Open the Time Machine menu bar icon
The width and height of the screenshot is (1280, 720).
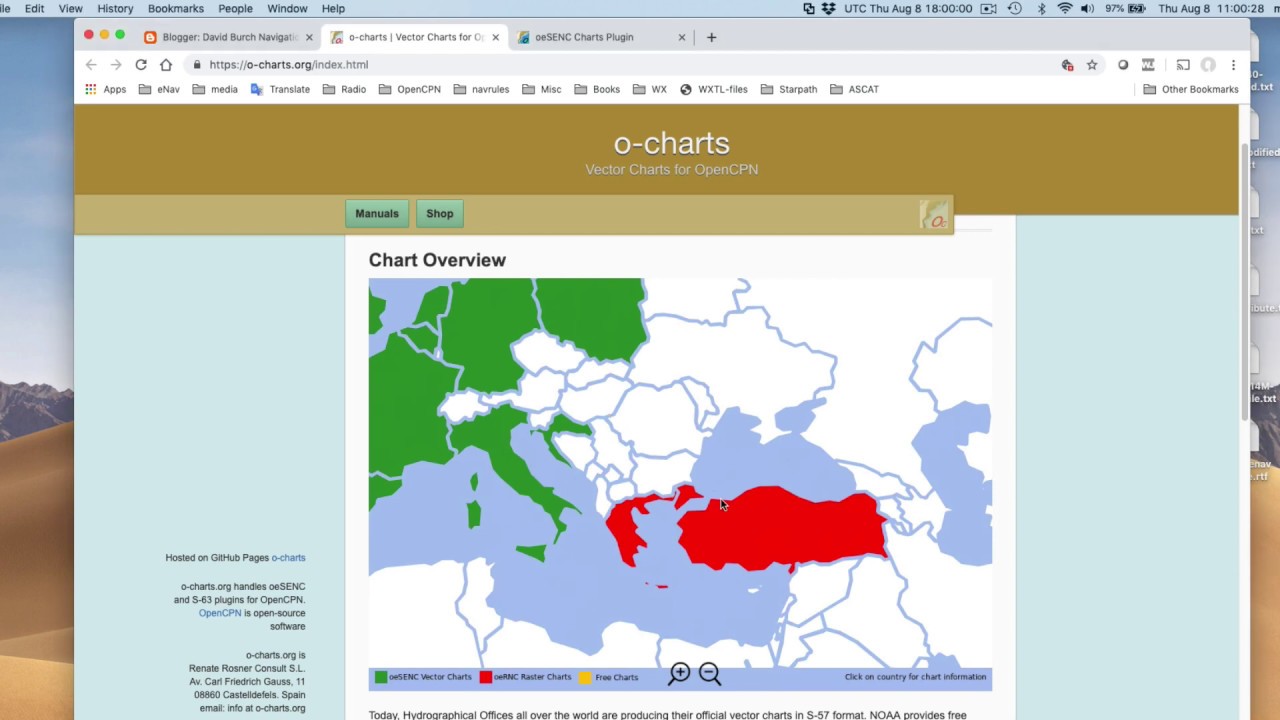[1015, 8]
